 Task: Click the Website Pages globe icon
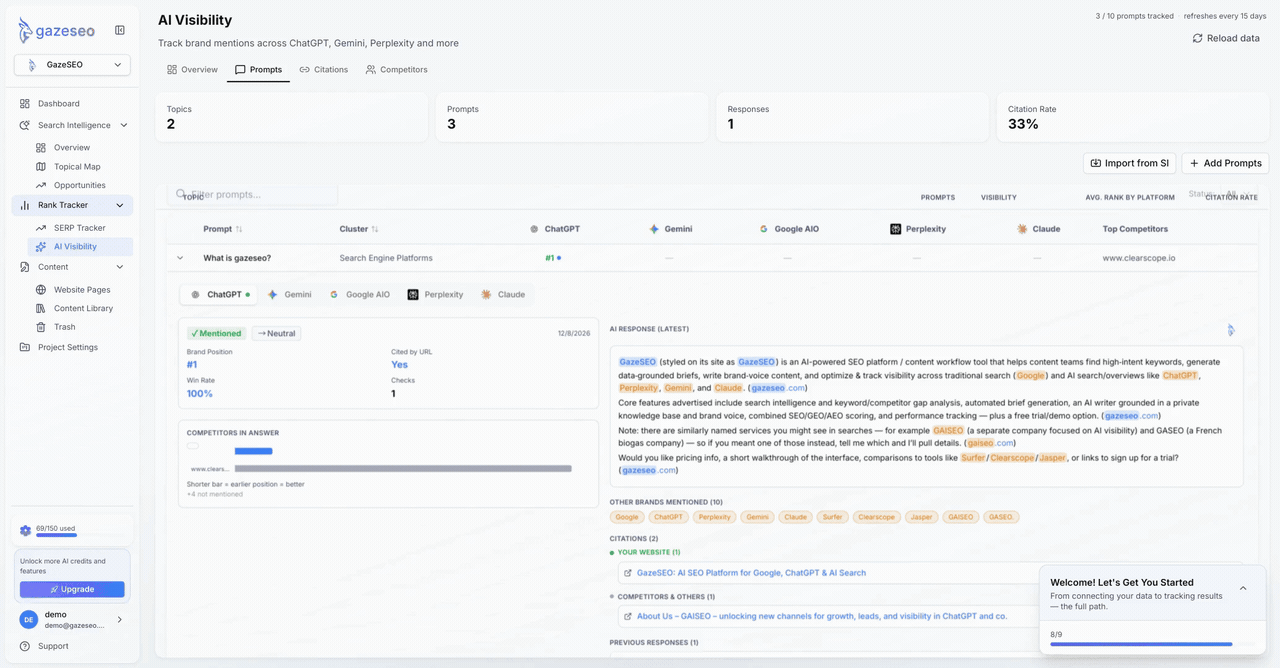[41, 290]
